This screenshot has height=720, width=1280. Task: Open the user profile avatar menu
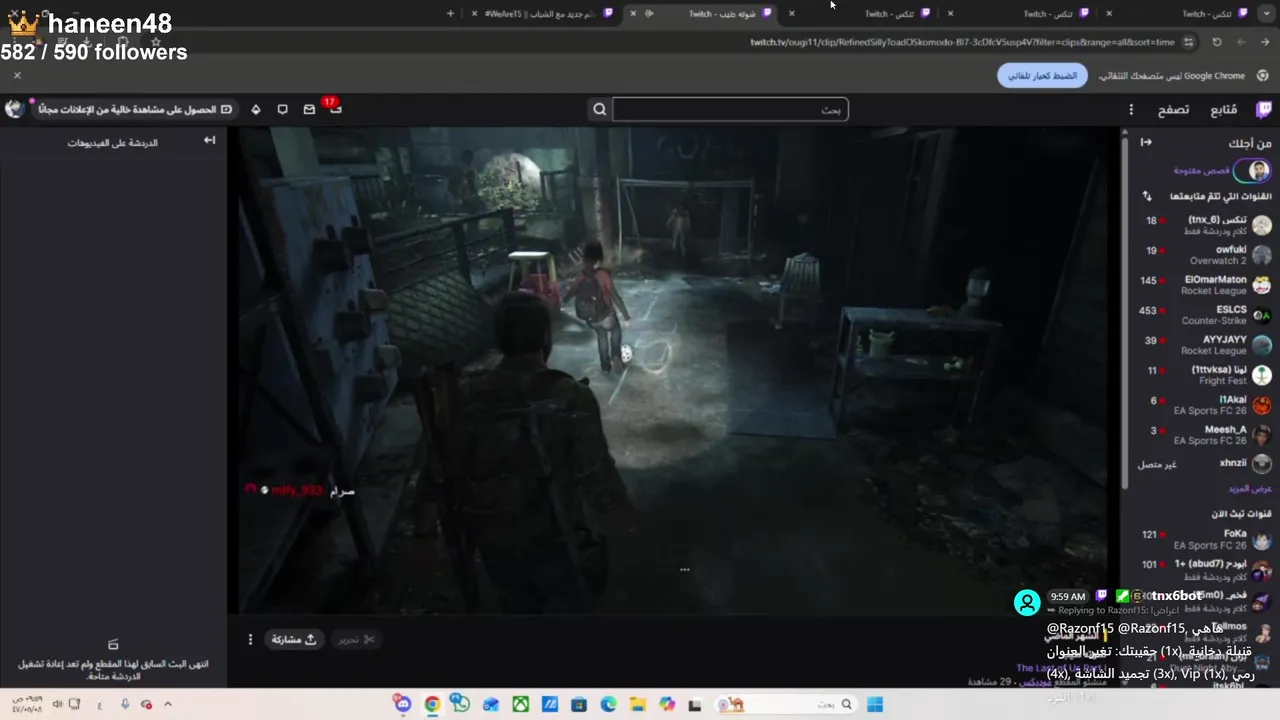tap(15, 109)
